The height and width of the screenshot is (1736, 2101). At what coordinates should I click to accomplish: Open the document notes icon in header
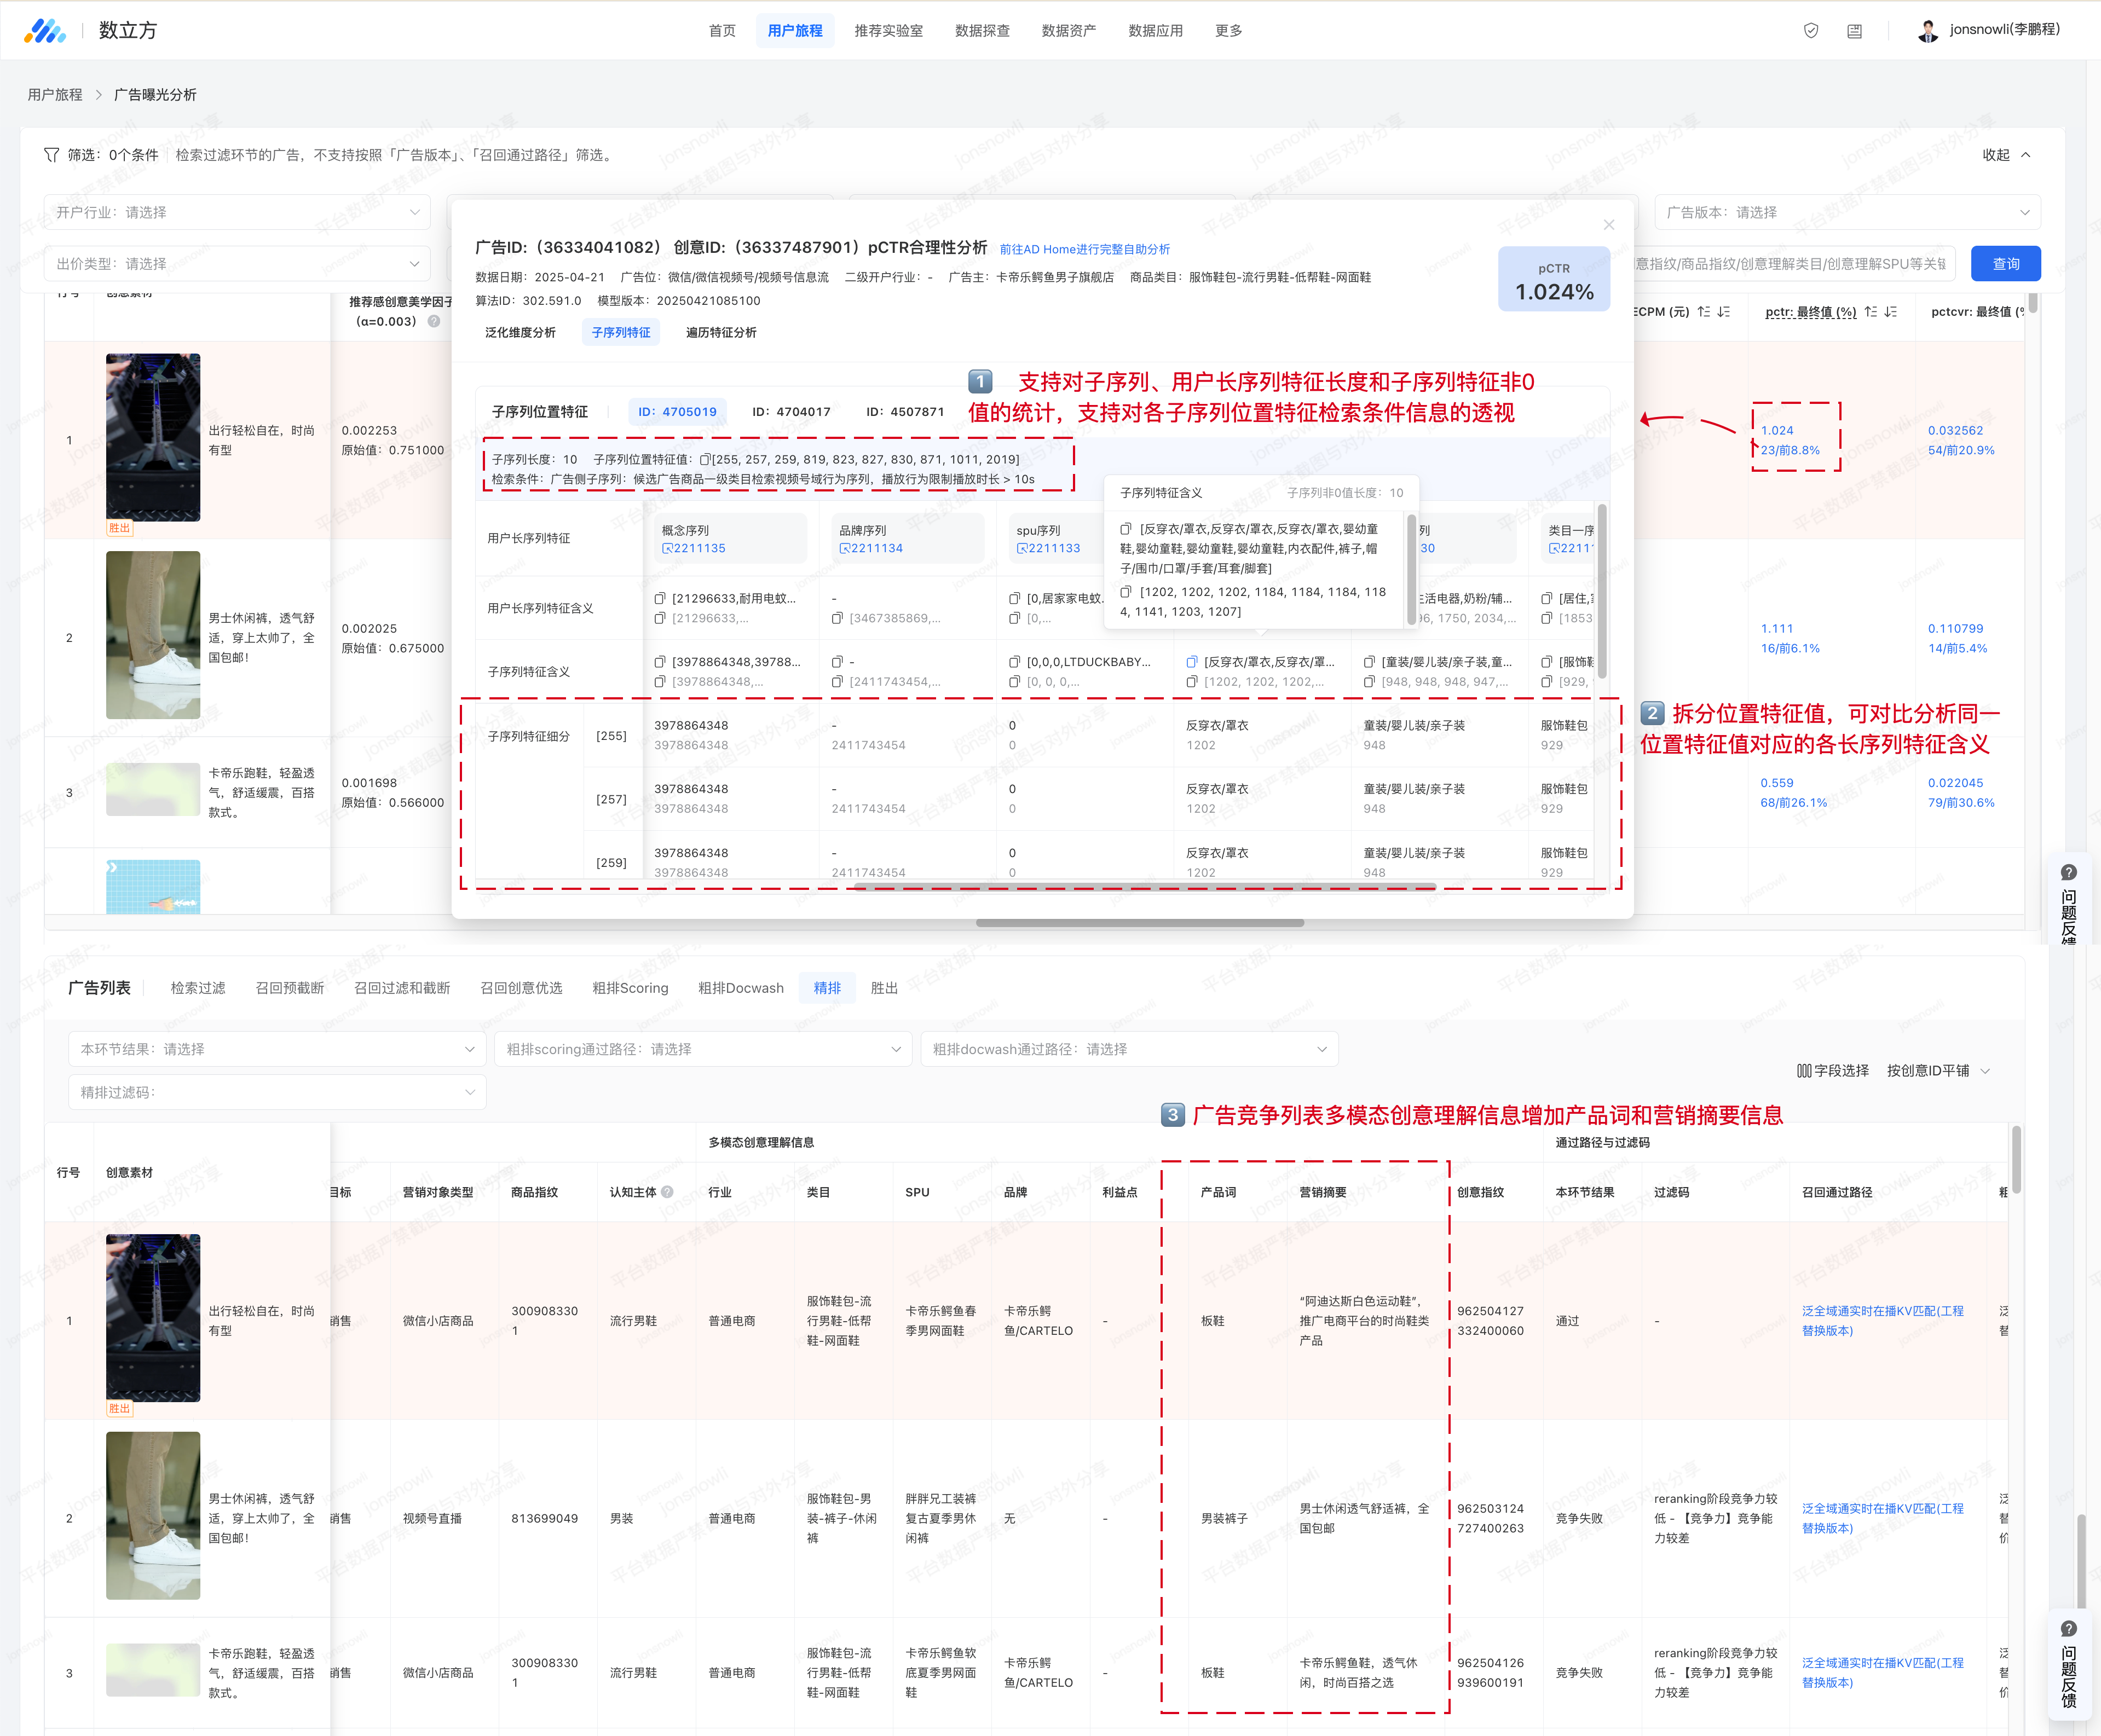1854,31
